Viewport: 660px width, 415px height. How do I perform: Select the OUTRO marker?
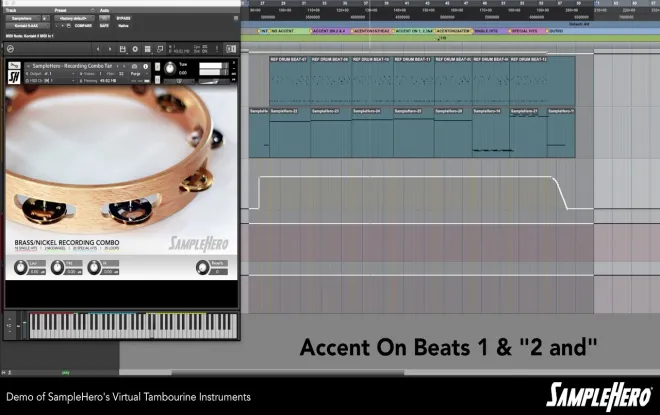[x=556, y=31]
